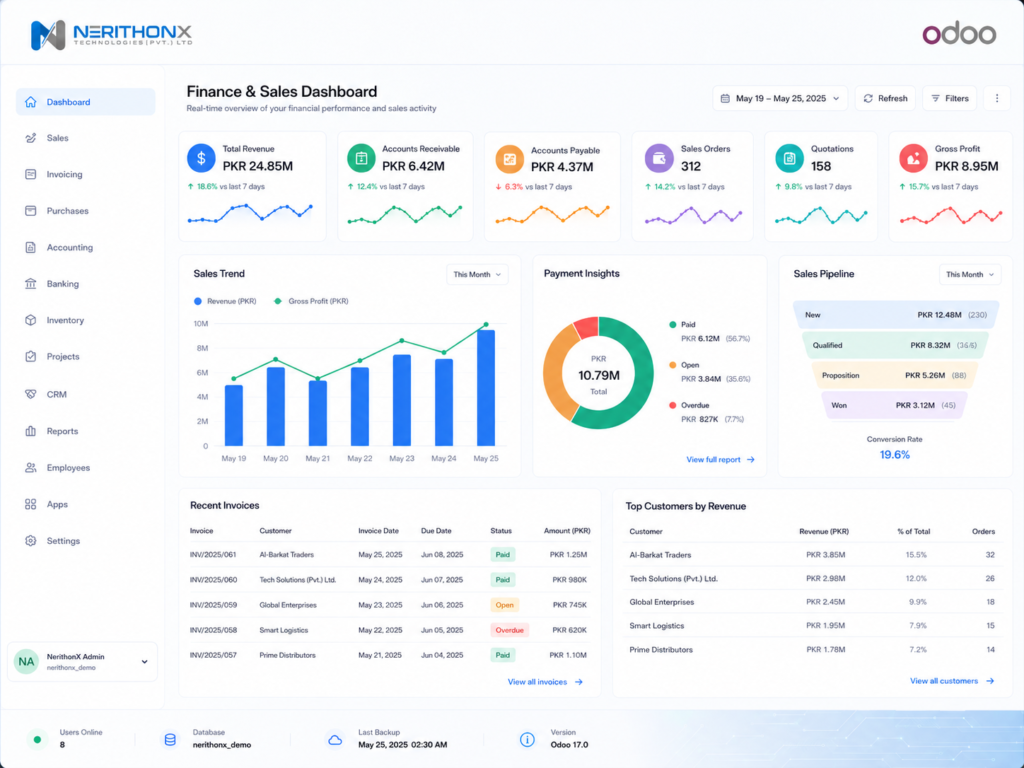Click the NA user avatar

click(26, 662)
